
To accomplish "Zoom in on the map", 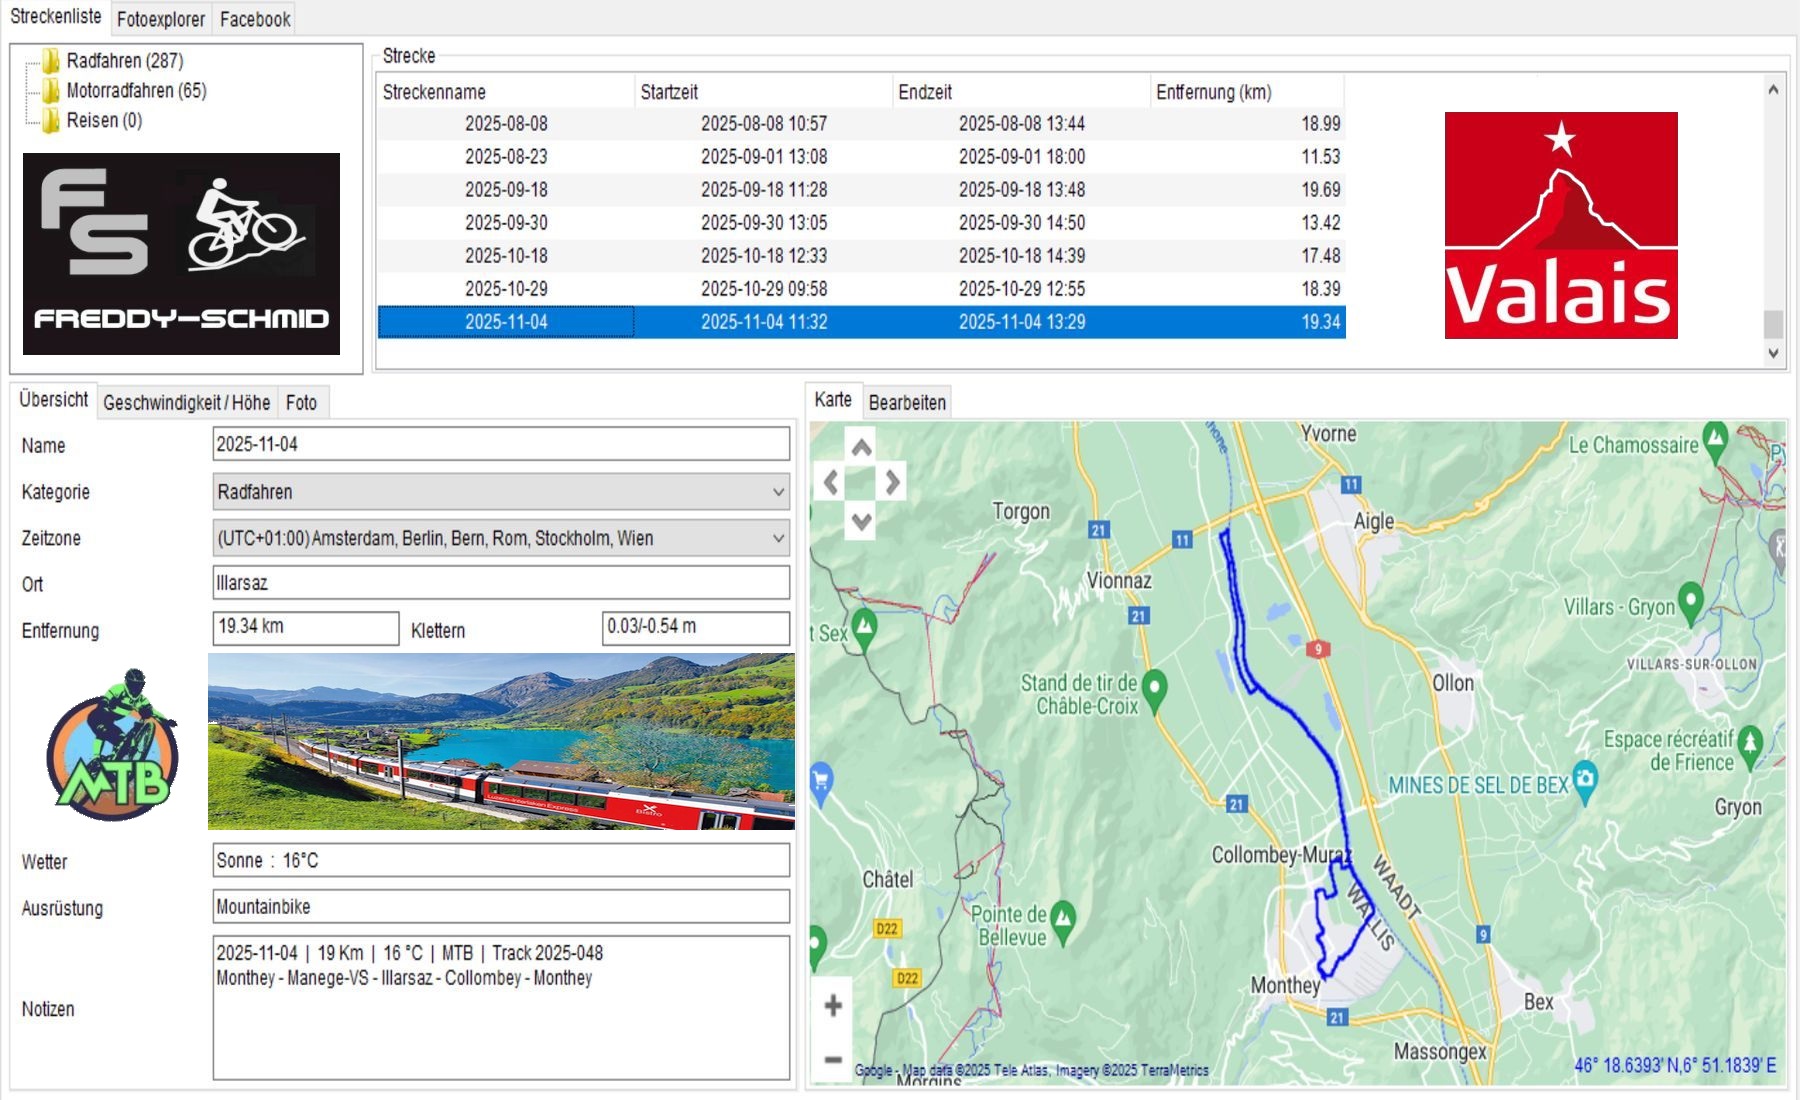I will point(832,1005).
